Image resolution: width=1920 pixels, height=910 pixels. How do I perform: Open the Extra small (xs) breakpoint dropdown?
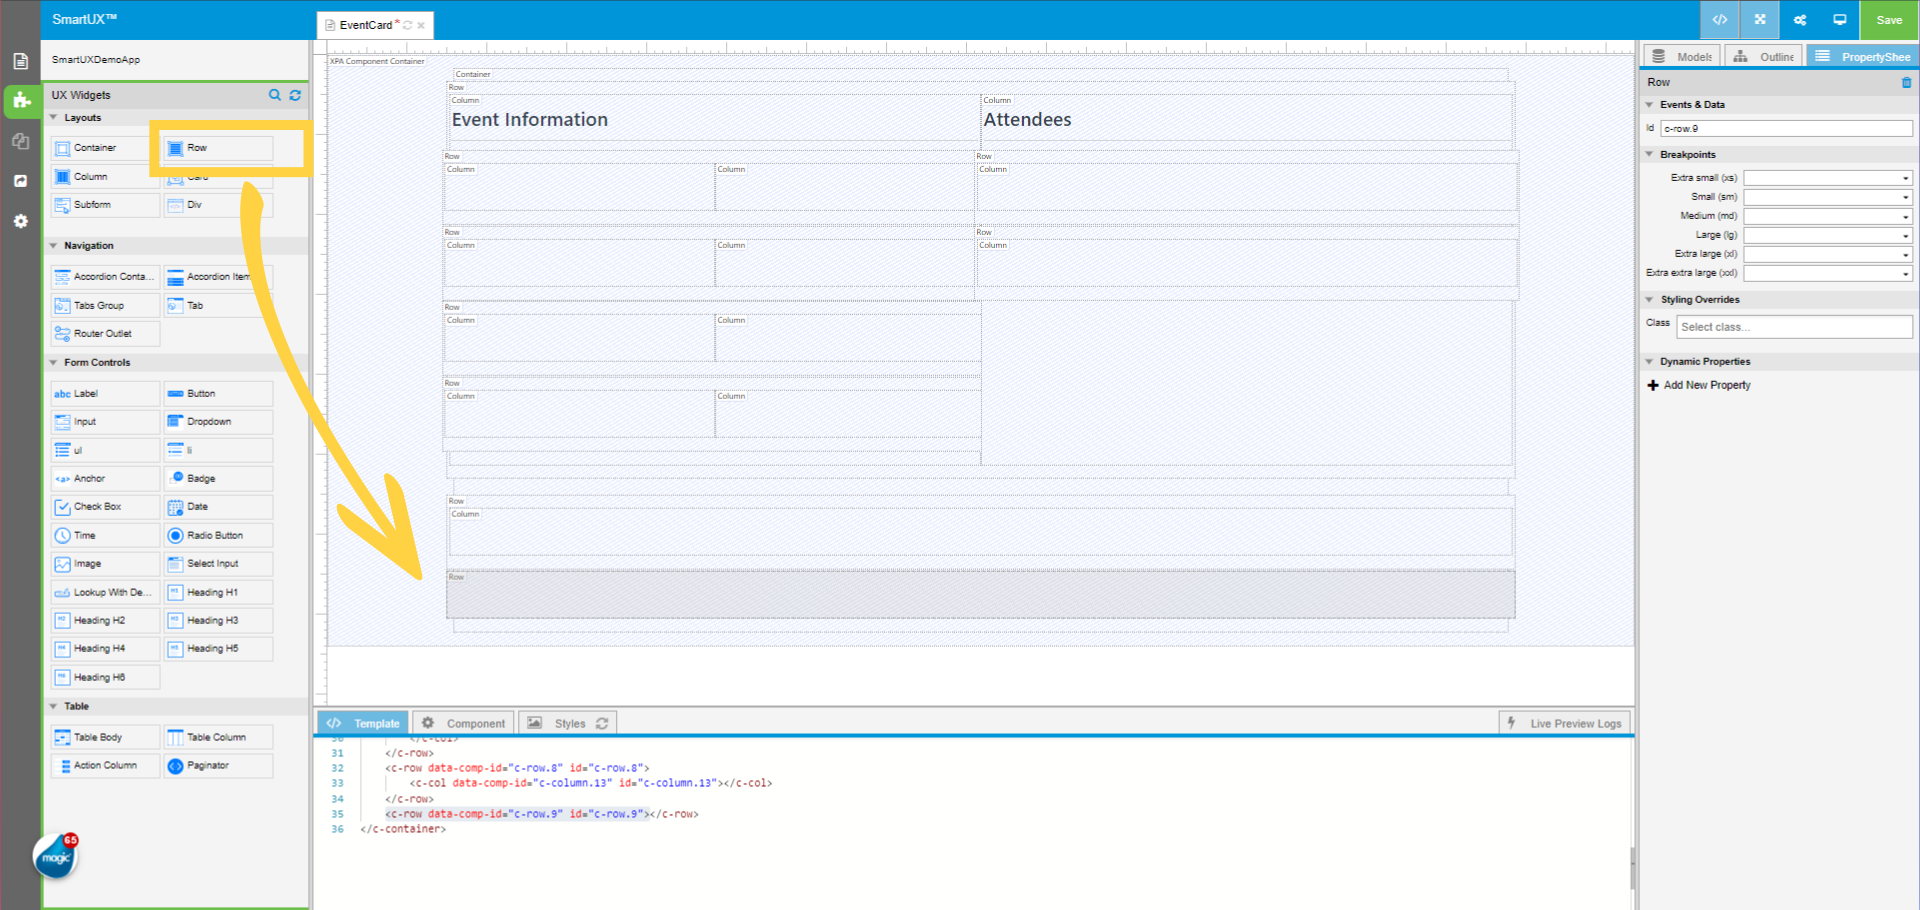pos(1828,178)
